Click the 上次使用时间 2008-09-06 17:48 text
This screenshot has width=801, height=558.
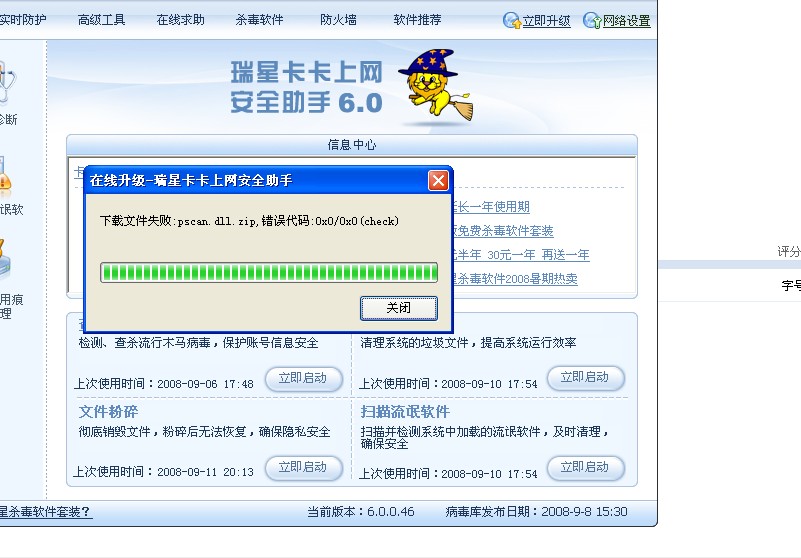(x=163, y=384)
